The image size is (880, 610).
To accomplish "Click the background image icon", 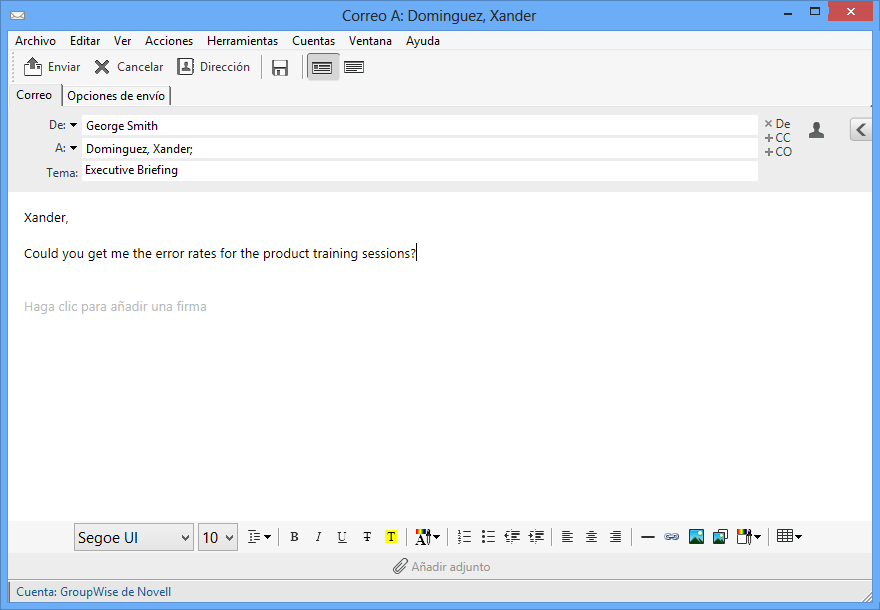I will click(x=720, y=537).
